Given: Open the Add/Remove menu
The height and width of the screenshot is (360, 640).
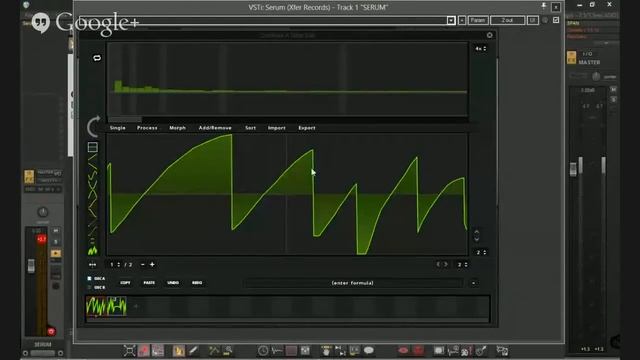Looking at the screenshot, I should pyautogui.click(x=215, y=128).
